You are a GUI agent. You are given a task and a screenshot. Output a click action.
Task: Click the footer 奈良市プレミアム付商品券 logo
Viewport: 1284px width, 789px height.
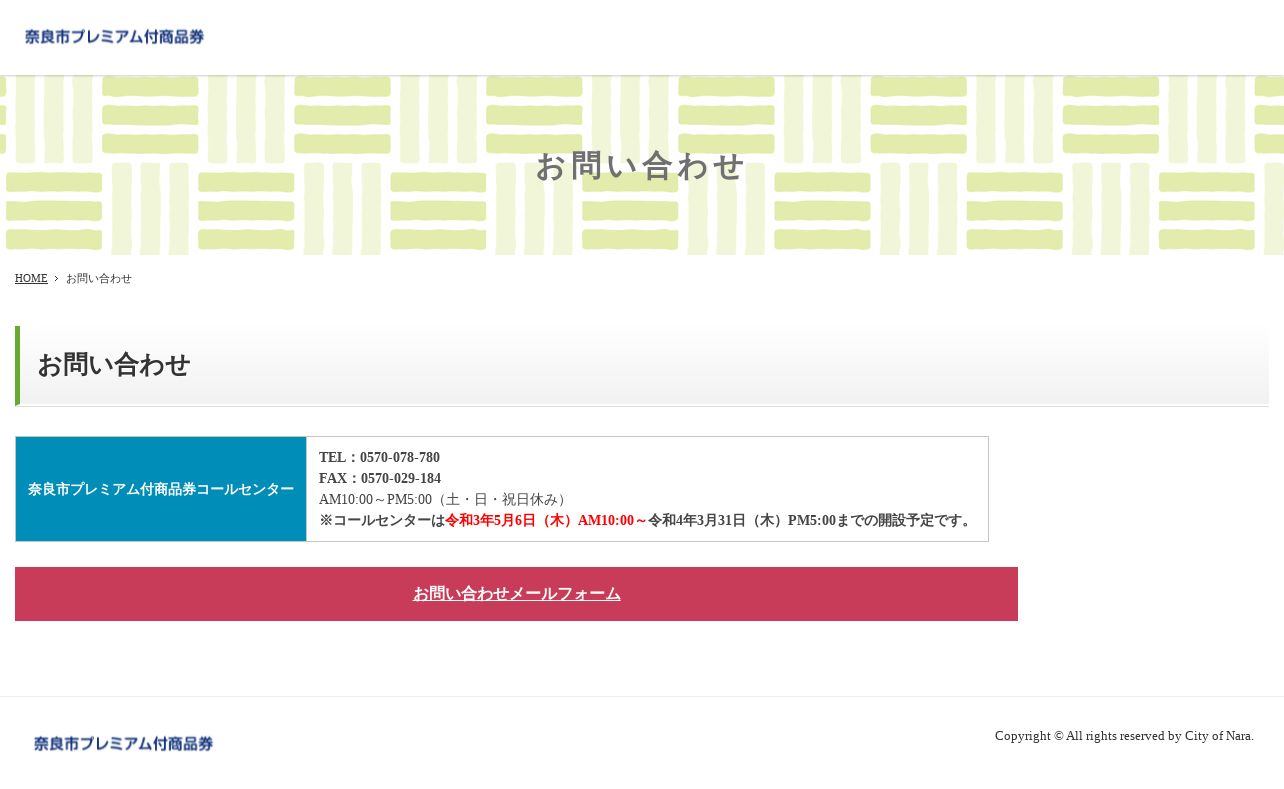point(123,743)
